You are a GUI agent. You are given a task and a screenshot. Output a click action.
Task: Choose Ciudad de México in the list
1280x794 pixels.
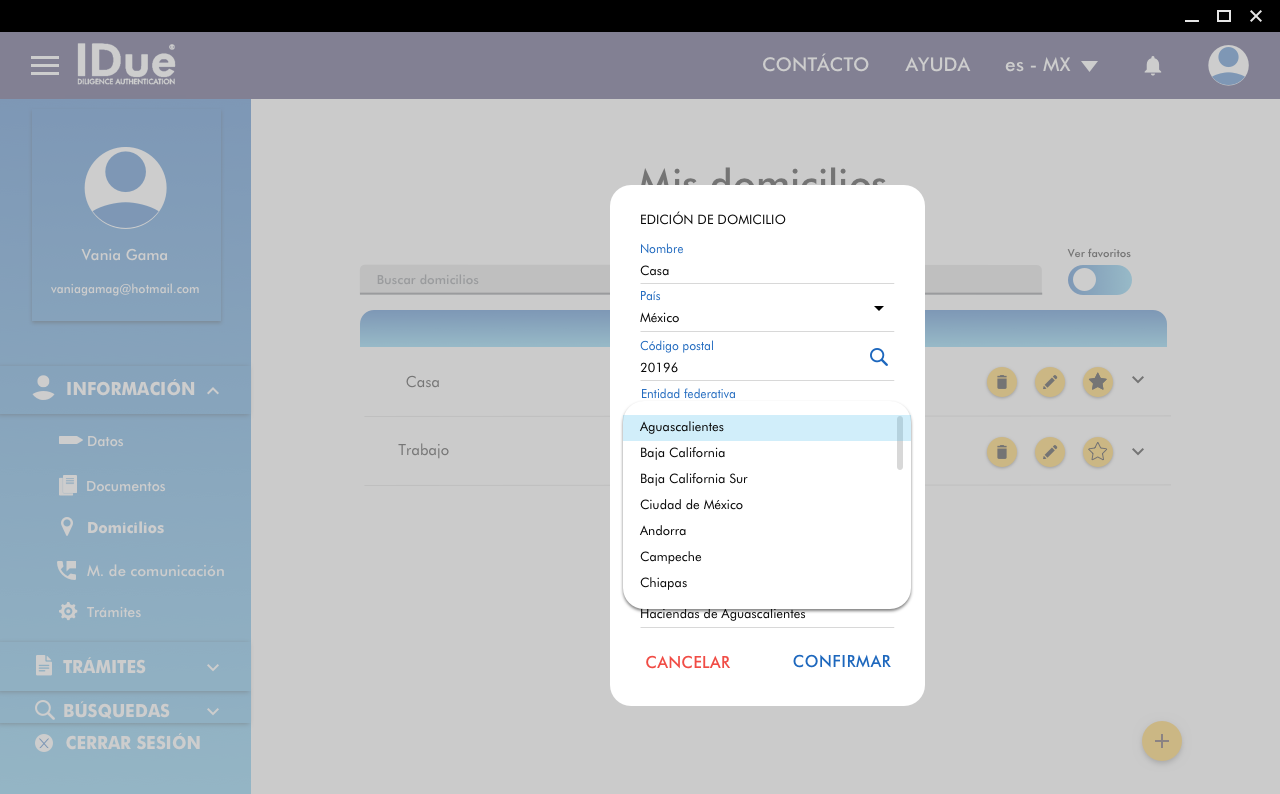point(691,505)
